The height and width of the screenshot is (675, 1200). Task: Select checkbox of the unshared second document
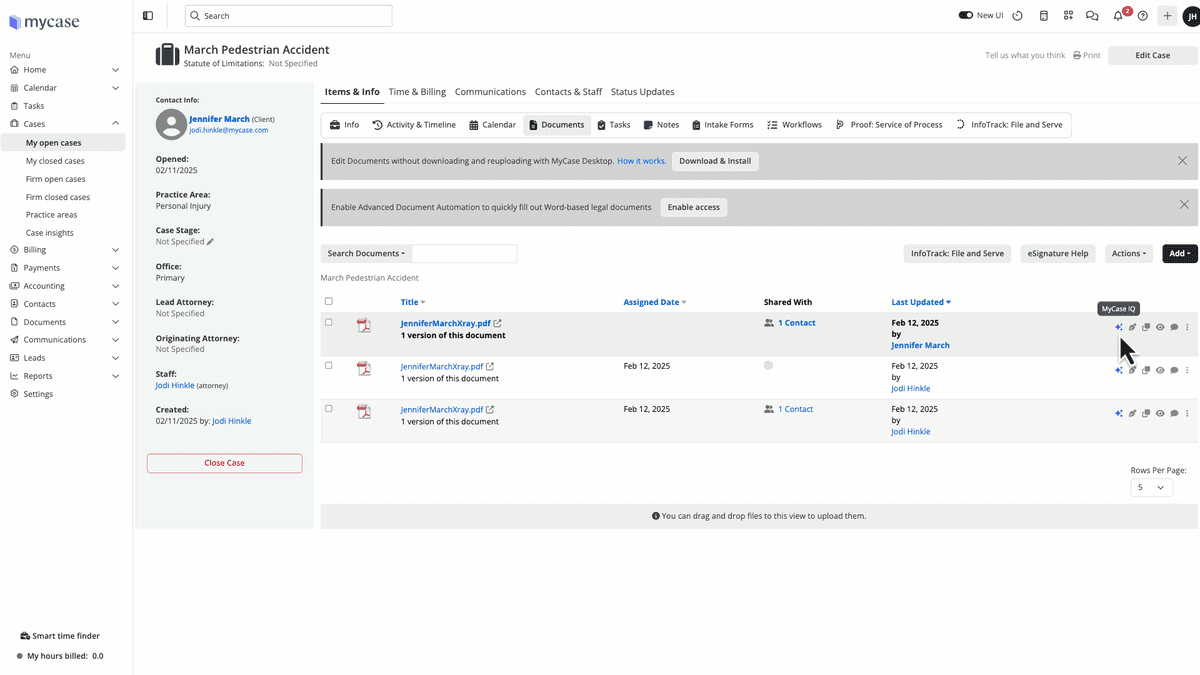(328, 365)
